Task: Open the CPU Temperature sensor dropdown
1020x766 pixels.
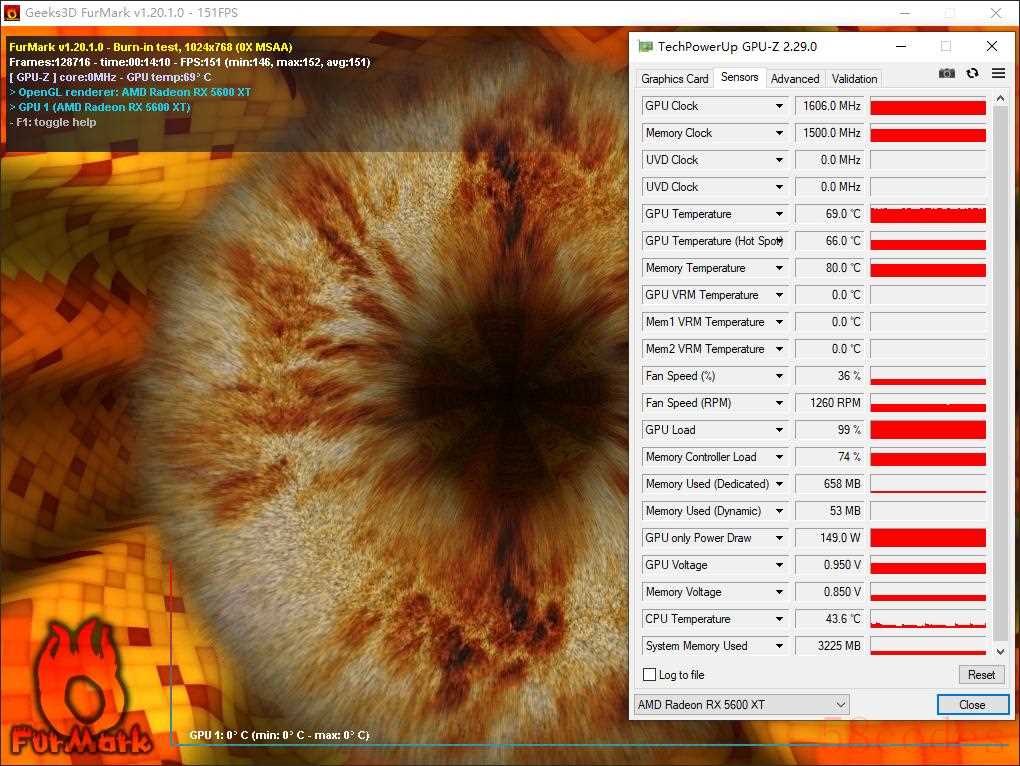Action: (x=779, y=619)
